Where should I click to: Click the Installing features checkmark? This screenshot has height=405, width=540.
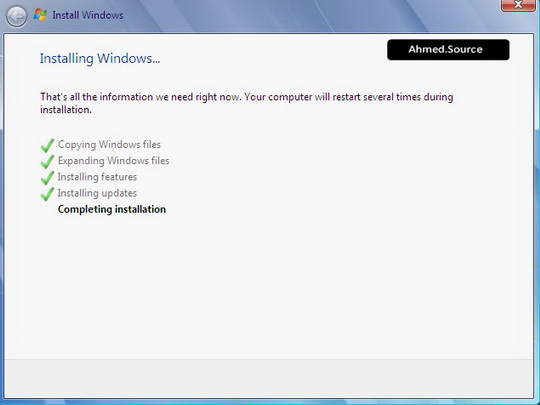47,178
